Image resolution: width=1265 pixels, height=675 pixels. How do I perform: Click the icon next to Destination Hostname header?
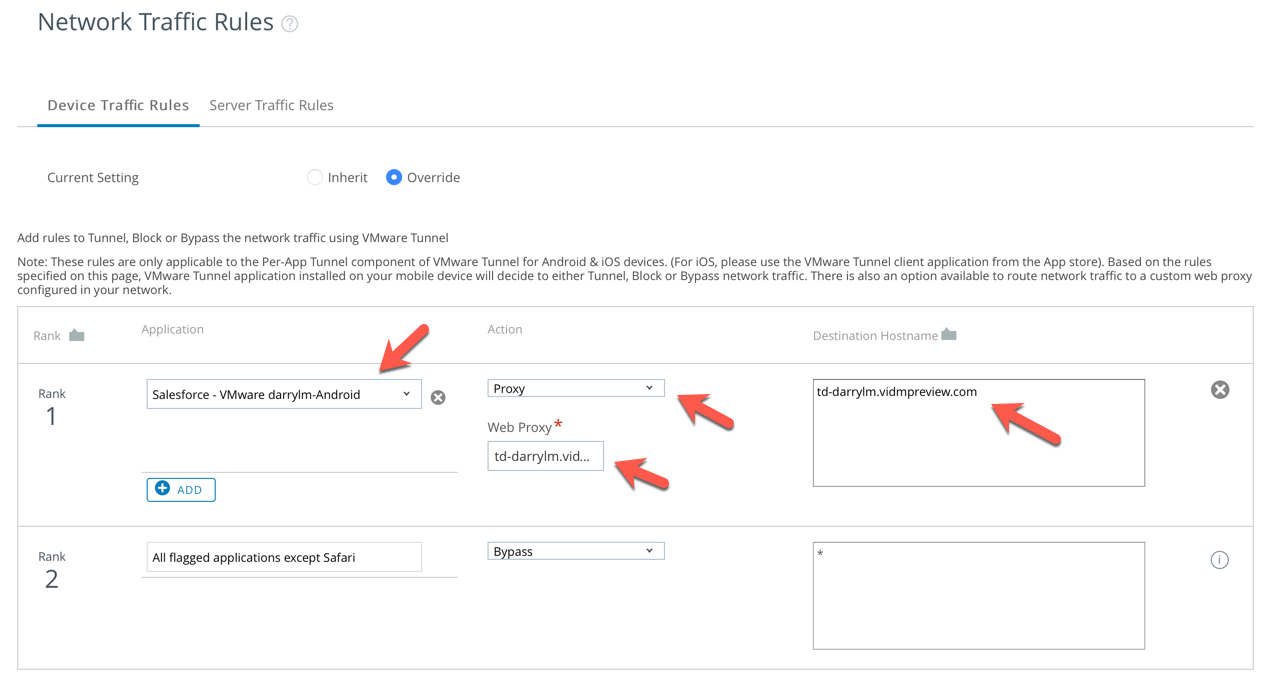(x=949, y=335)
